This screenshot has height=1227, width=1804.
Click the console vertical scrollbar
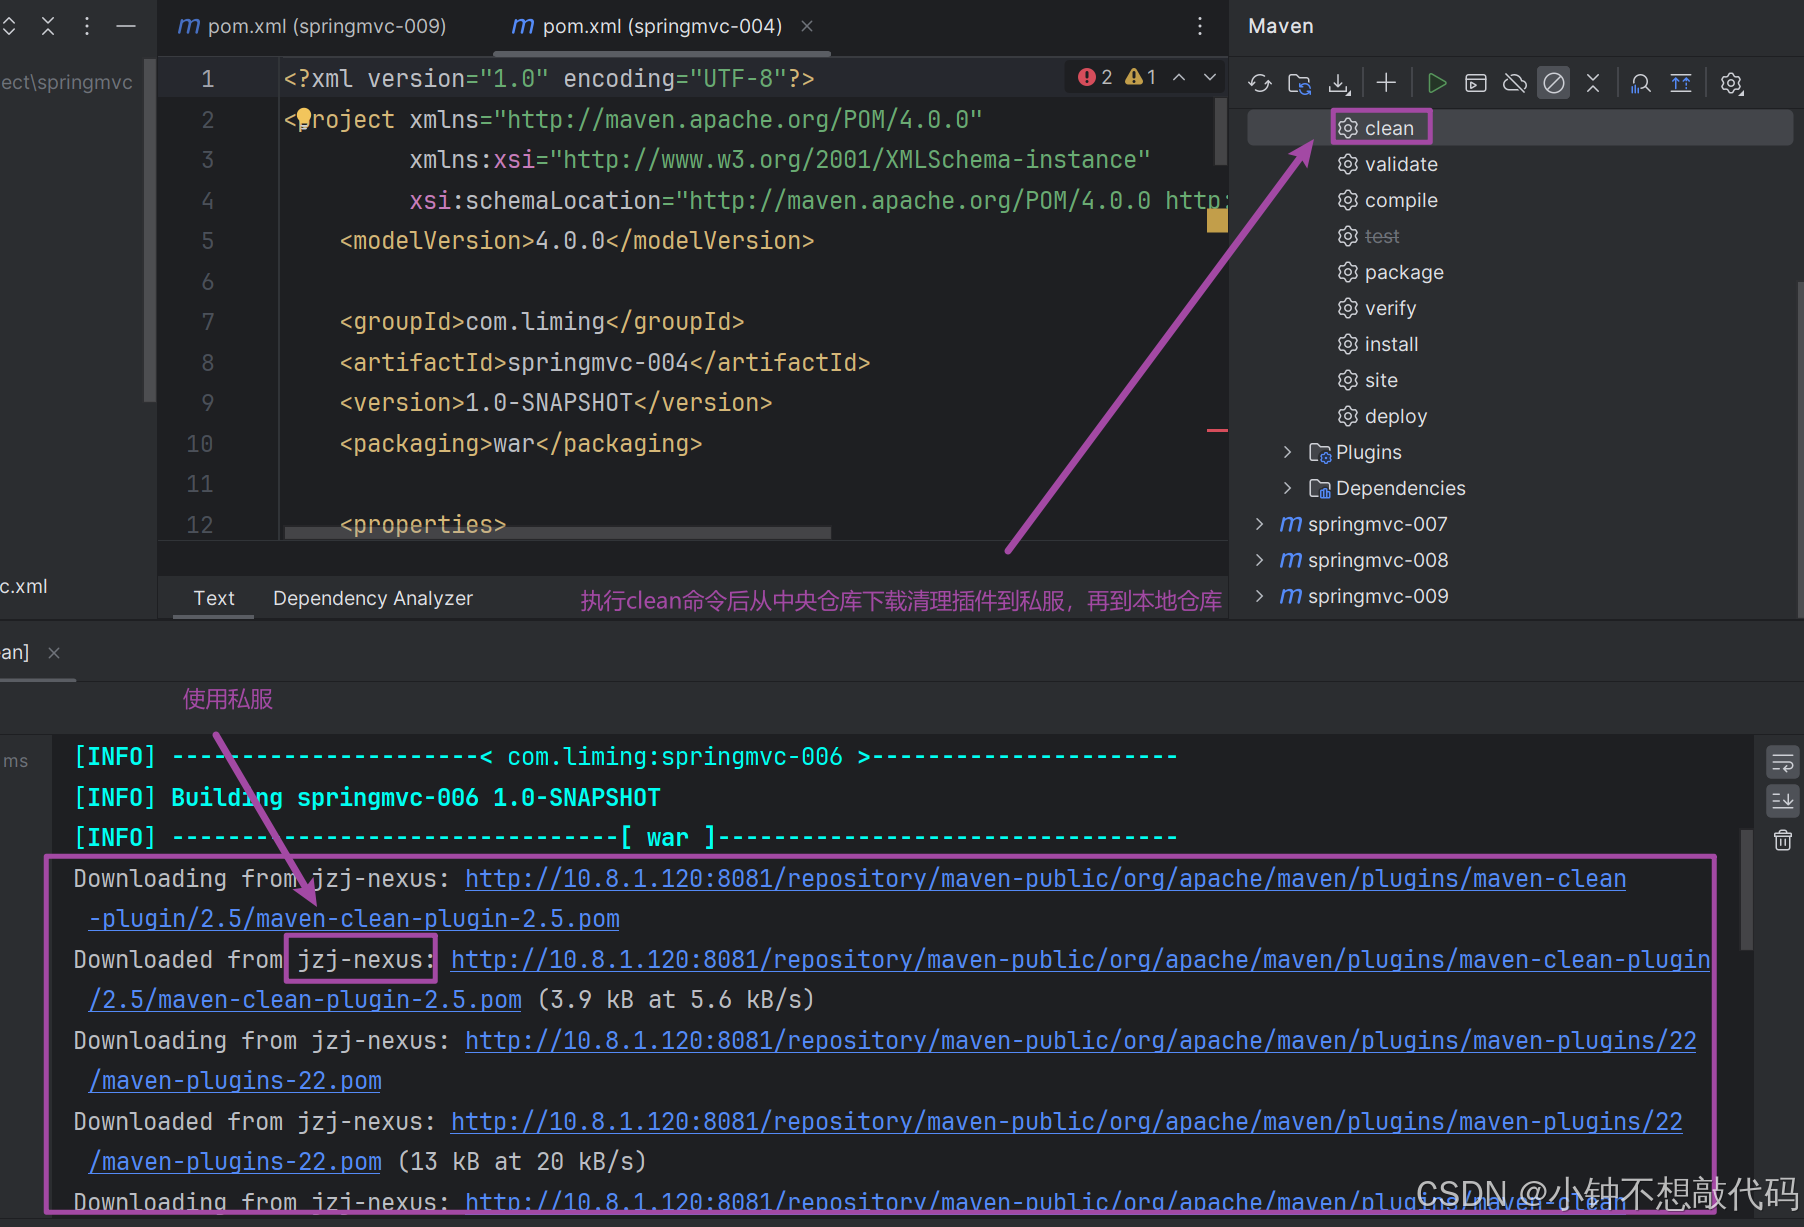[x=1746, y=890]
